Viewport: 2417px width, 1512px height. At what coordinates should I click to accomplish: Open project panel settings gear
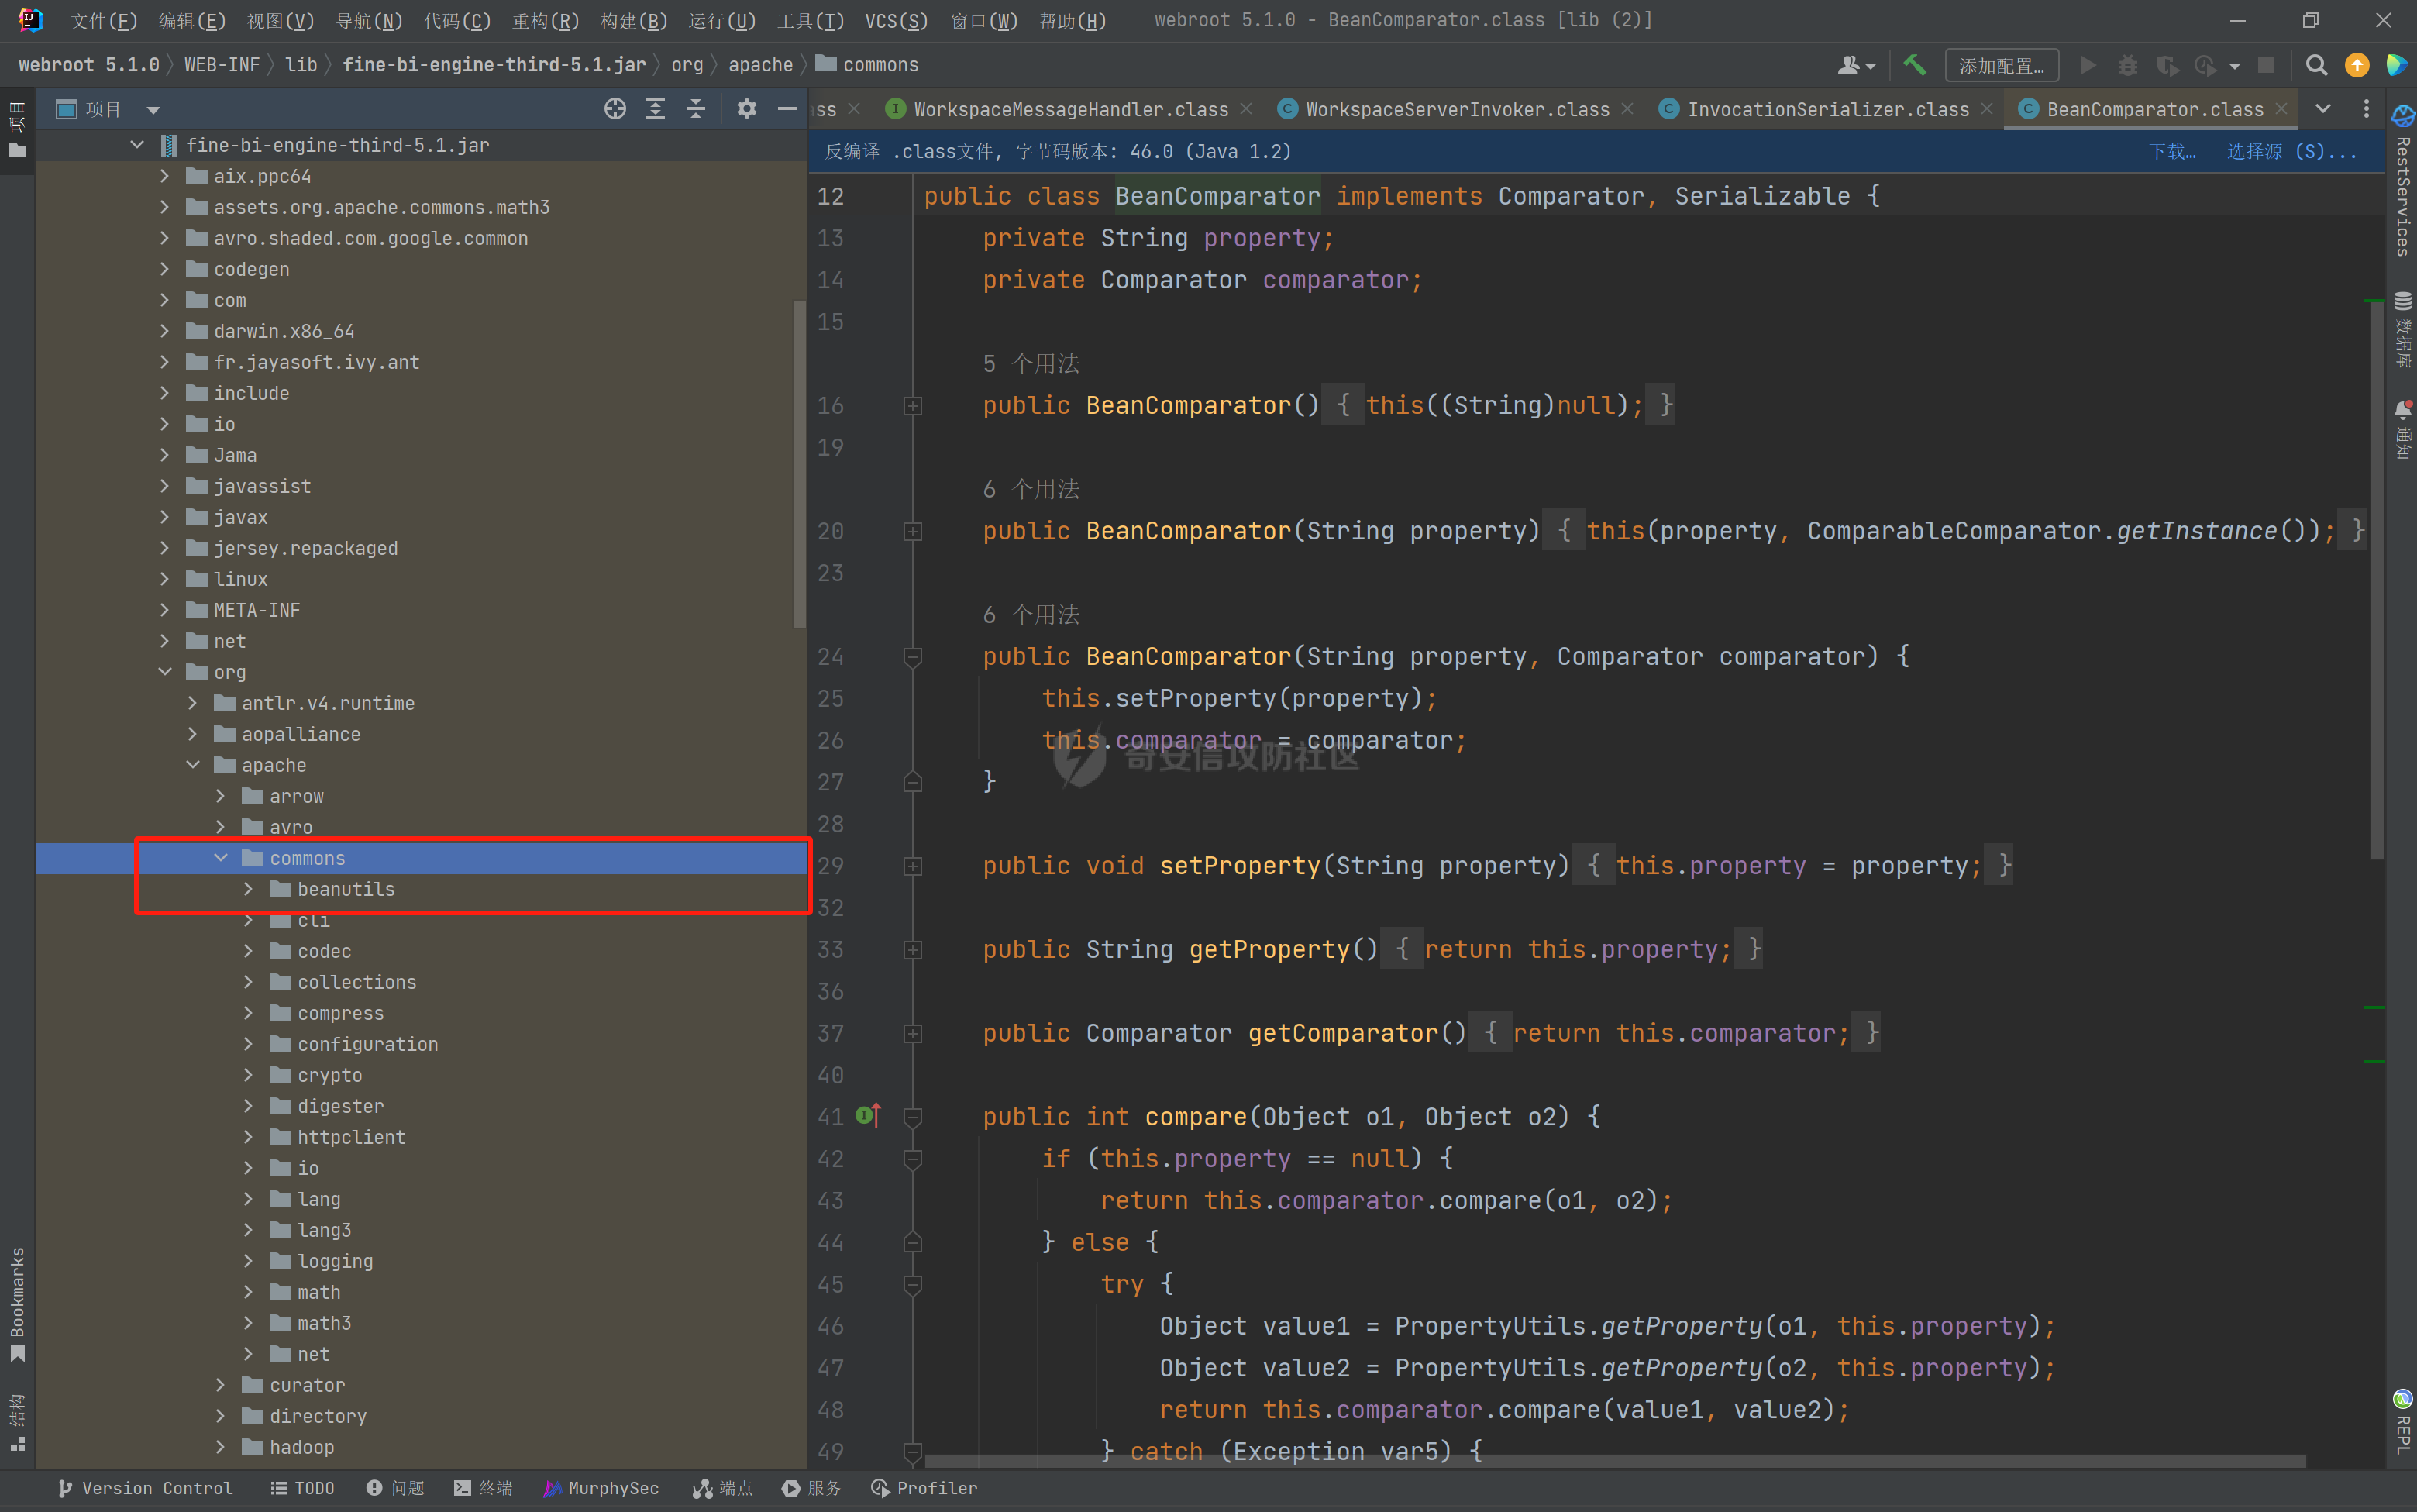(746, 109)
